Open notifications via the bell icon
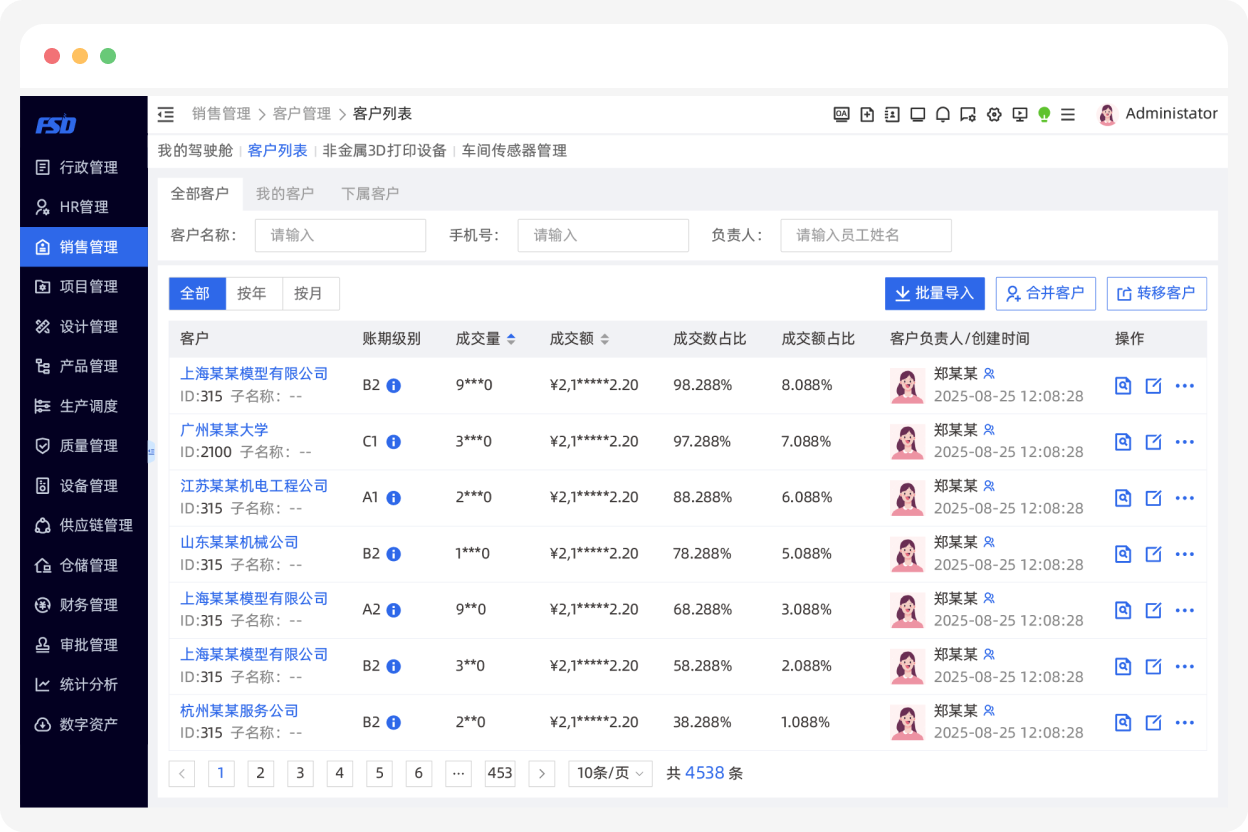Screen dimensions: 1248x832 pyautogui.click(x=942, y=114)
